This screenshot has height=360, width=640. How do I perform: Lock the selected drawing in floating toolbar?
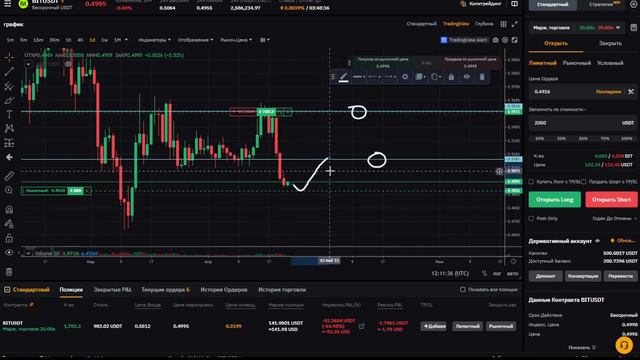(451, 77)
